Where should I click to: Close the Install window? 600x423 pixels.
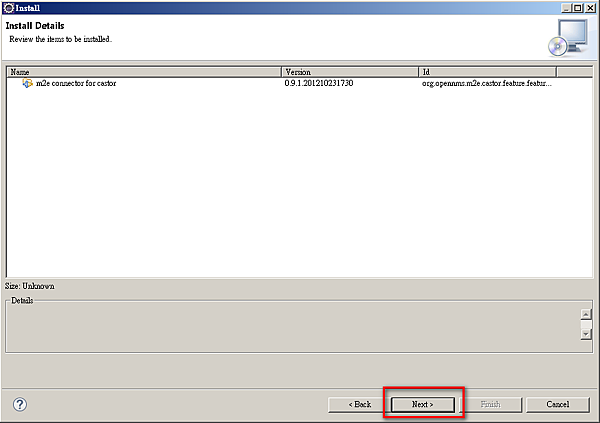[x=591, y=8]
